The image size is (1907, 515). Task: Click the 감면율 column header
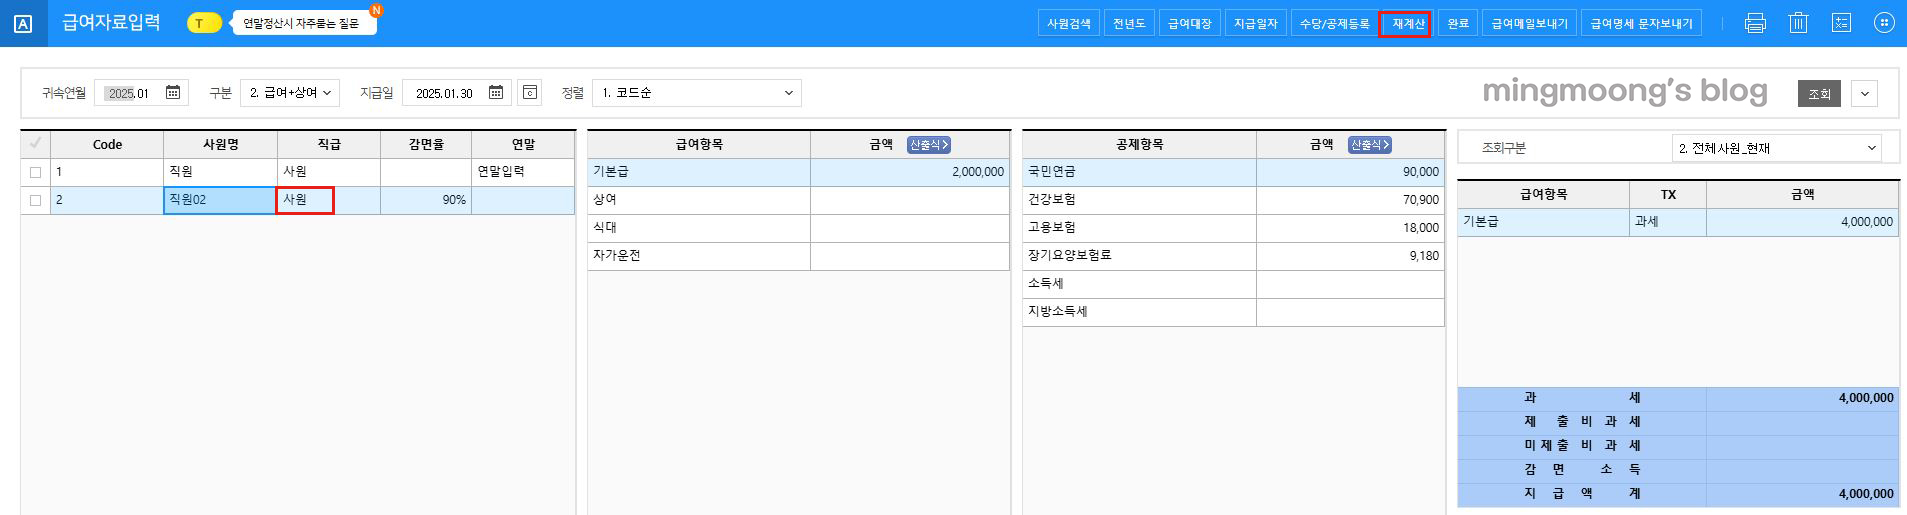425,144
